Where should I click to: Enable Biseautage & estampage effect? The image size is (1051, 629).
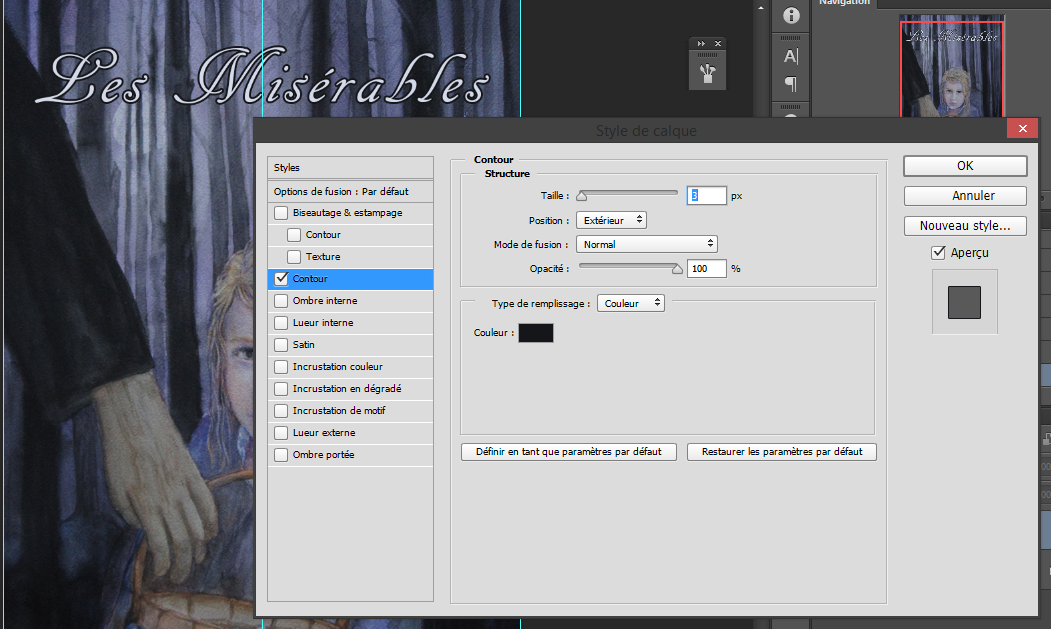(x=281, y=213)
